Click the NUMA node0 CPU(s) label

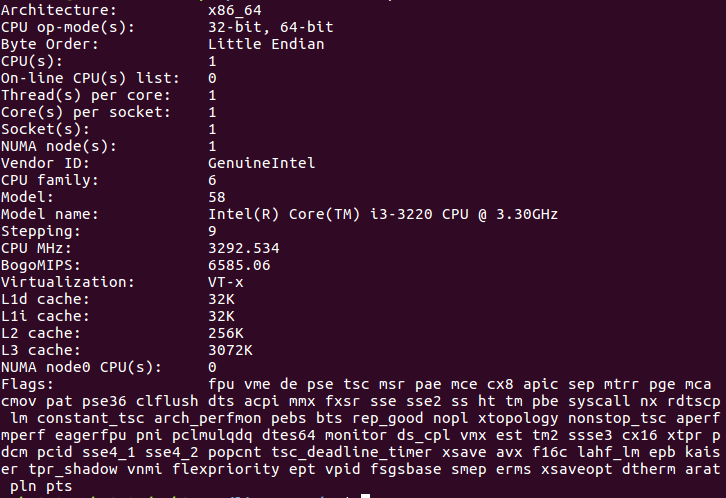click(81, 367)
